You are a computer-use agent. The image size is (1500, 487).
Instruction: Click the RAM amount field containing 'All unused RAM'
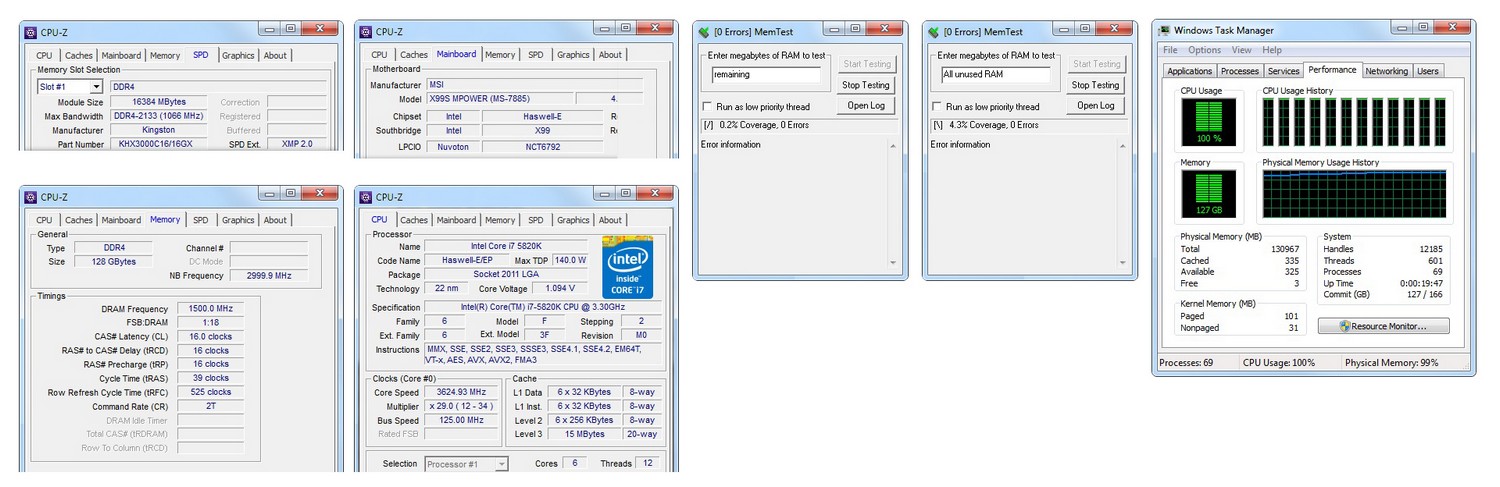(x=996, y=75)
